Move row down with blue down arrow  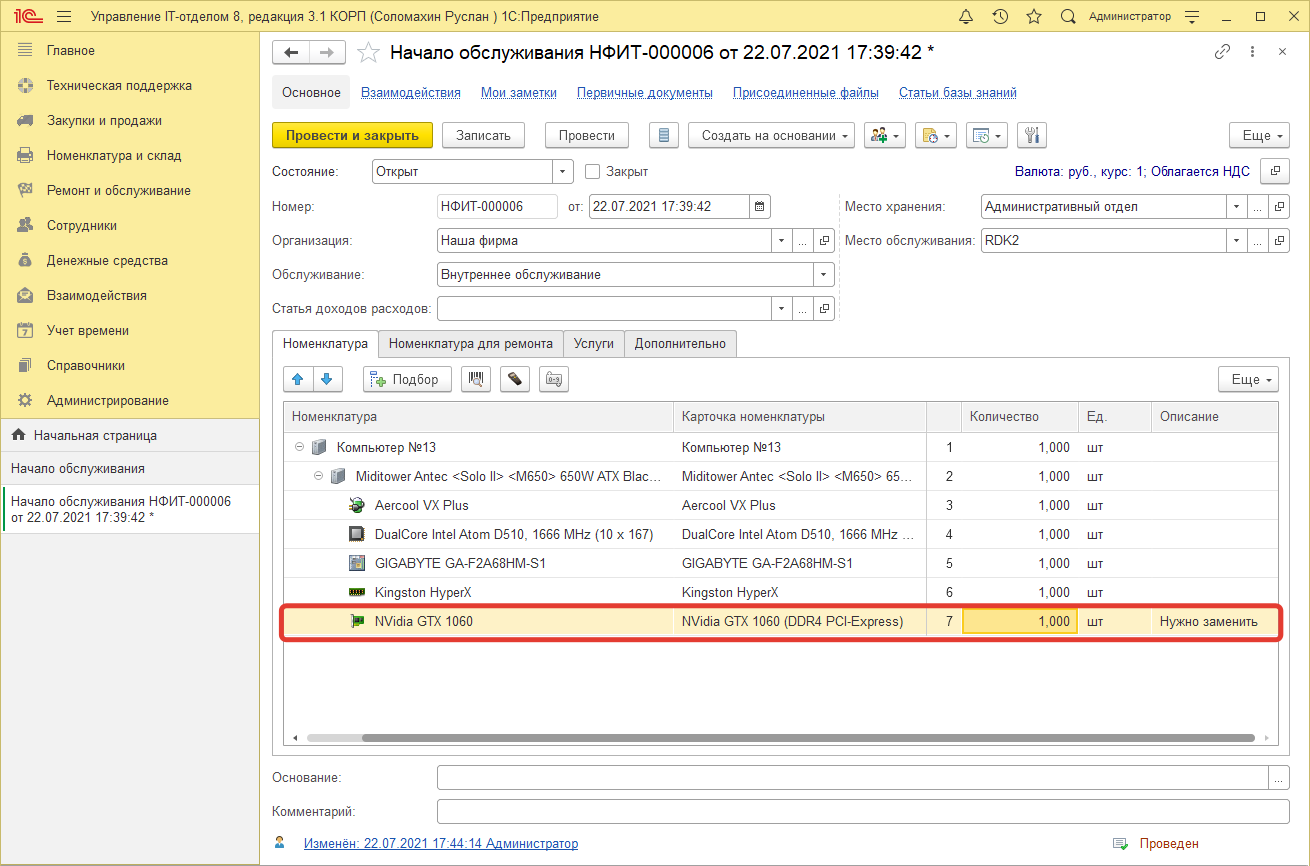(328, 379)
